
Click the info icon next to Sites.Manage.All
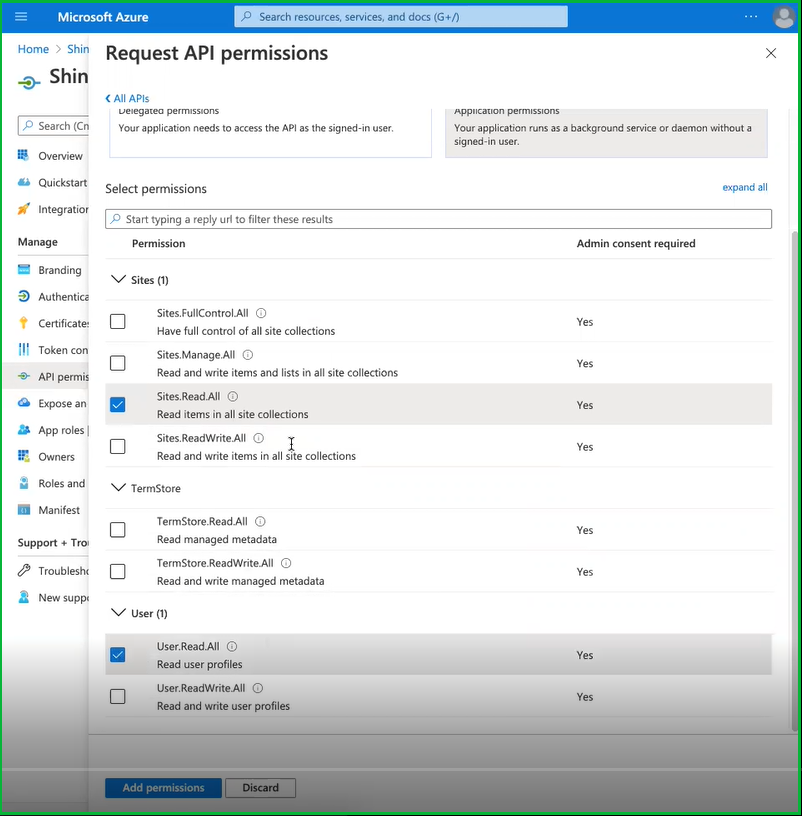(248, 355)
